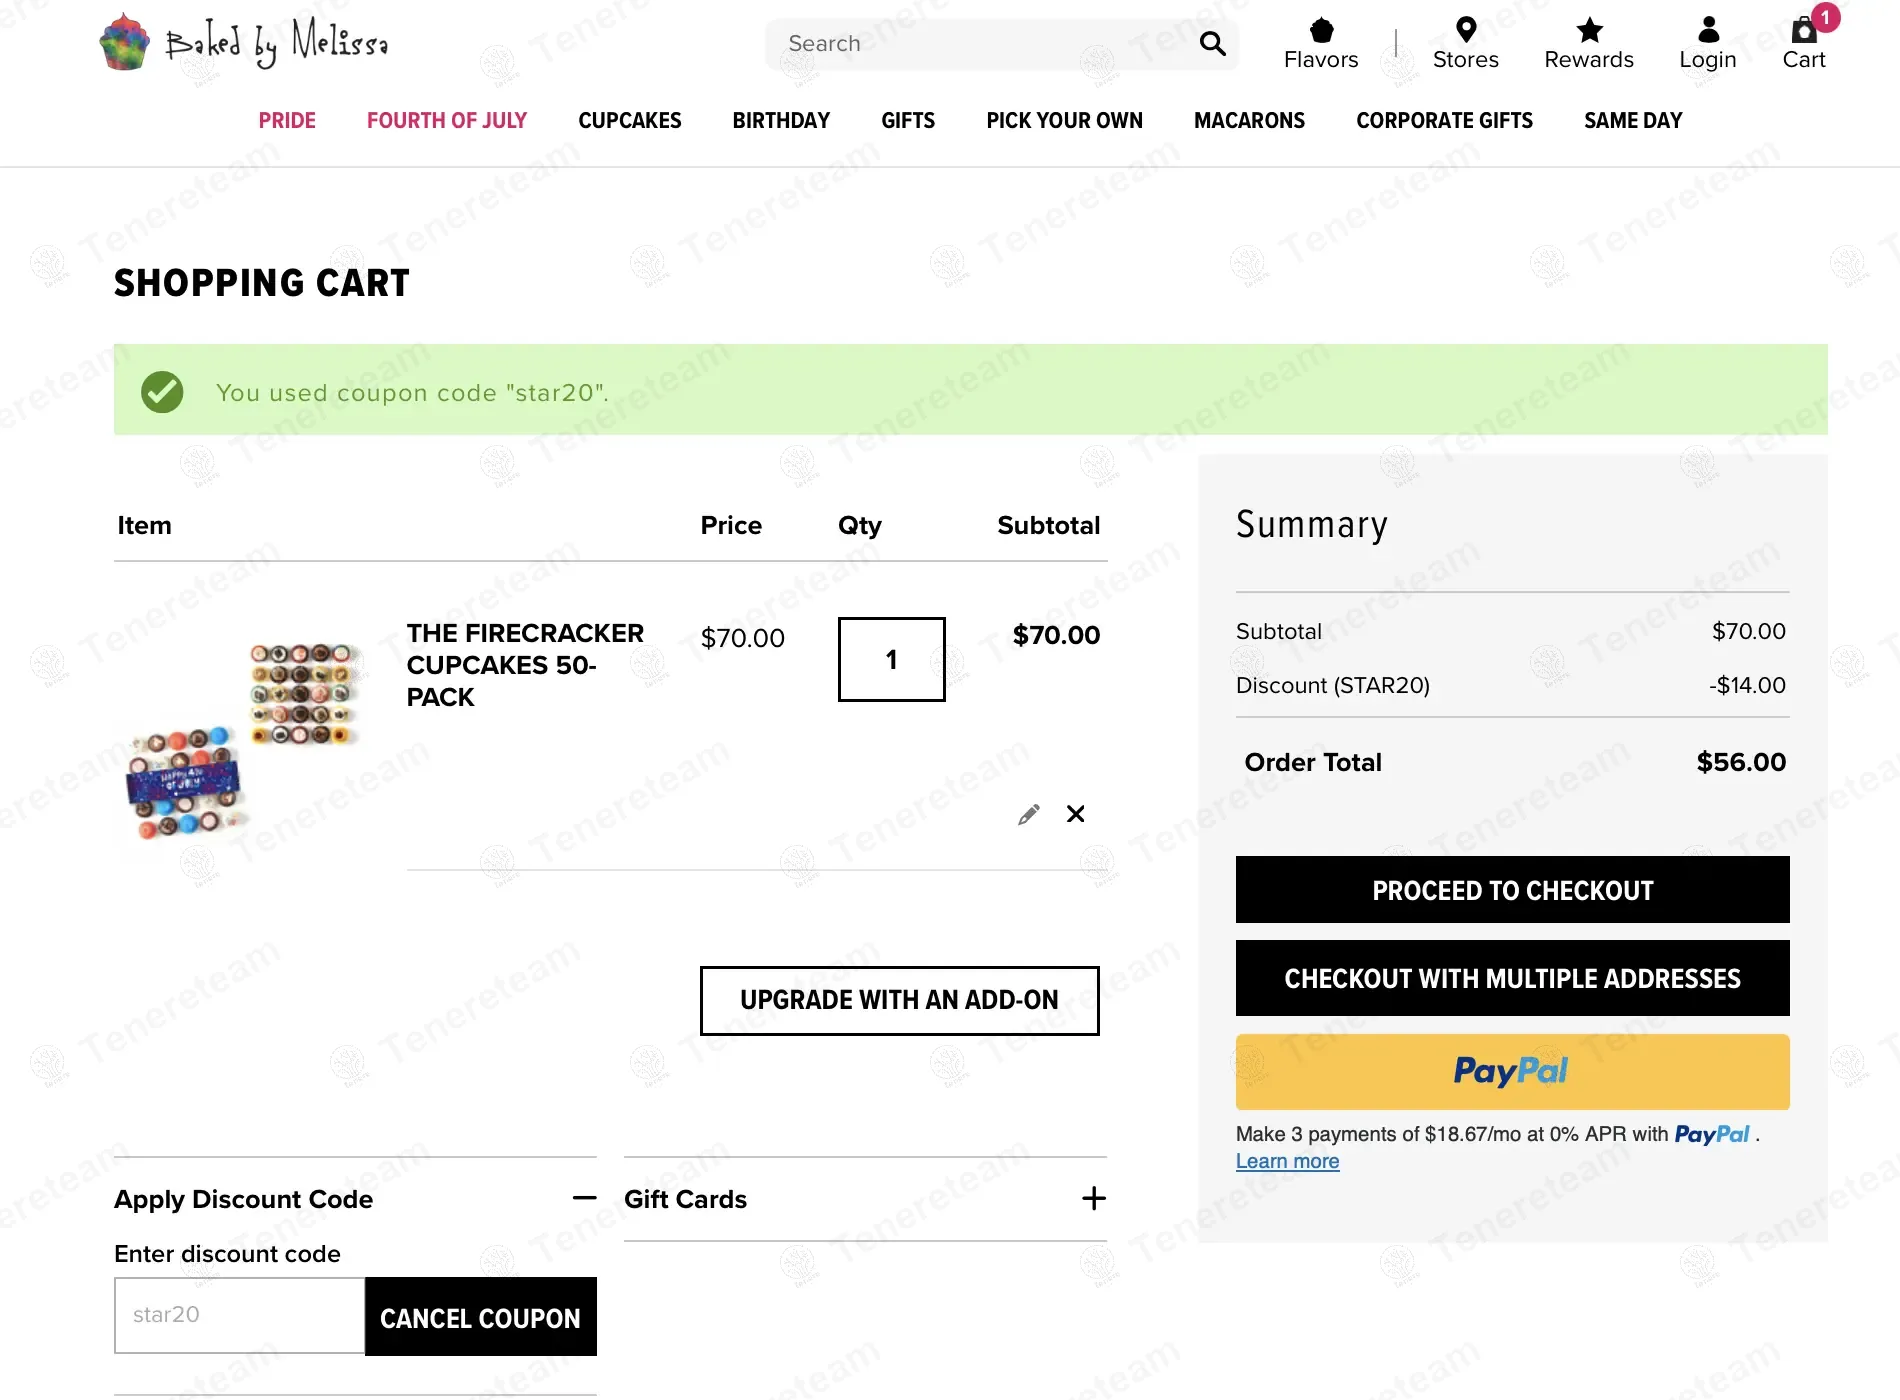Click the Baked by Melissa logo
1900x1400 pixels.
tap(243, 43)
